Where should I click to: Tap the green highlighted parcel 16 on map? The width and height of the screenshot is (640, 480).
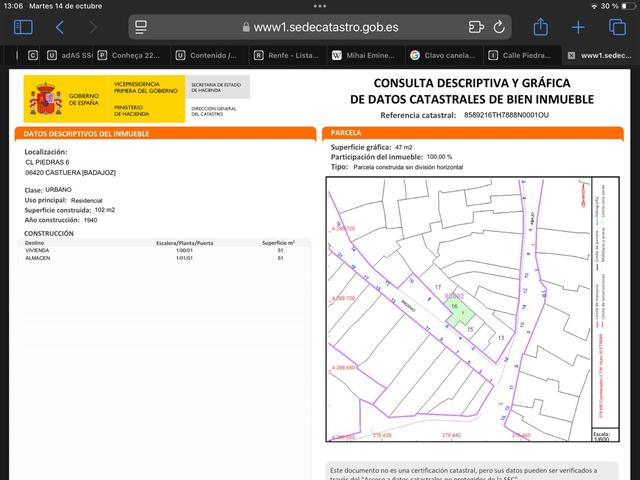[x=458, y=312]
